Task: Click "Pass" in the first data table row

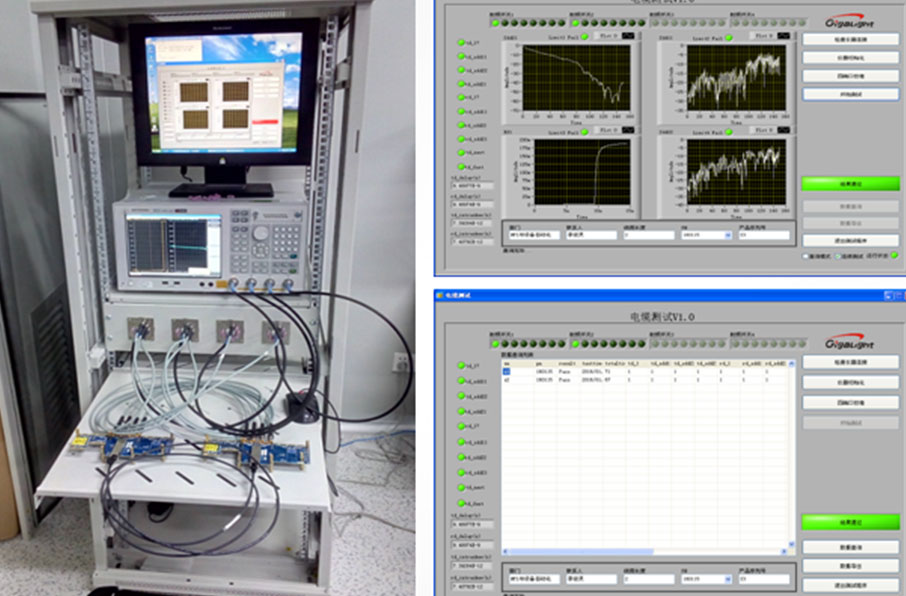Action: (565, 372)
